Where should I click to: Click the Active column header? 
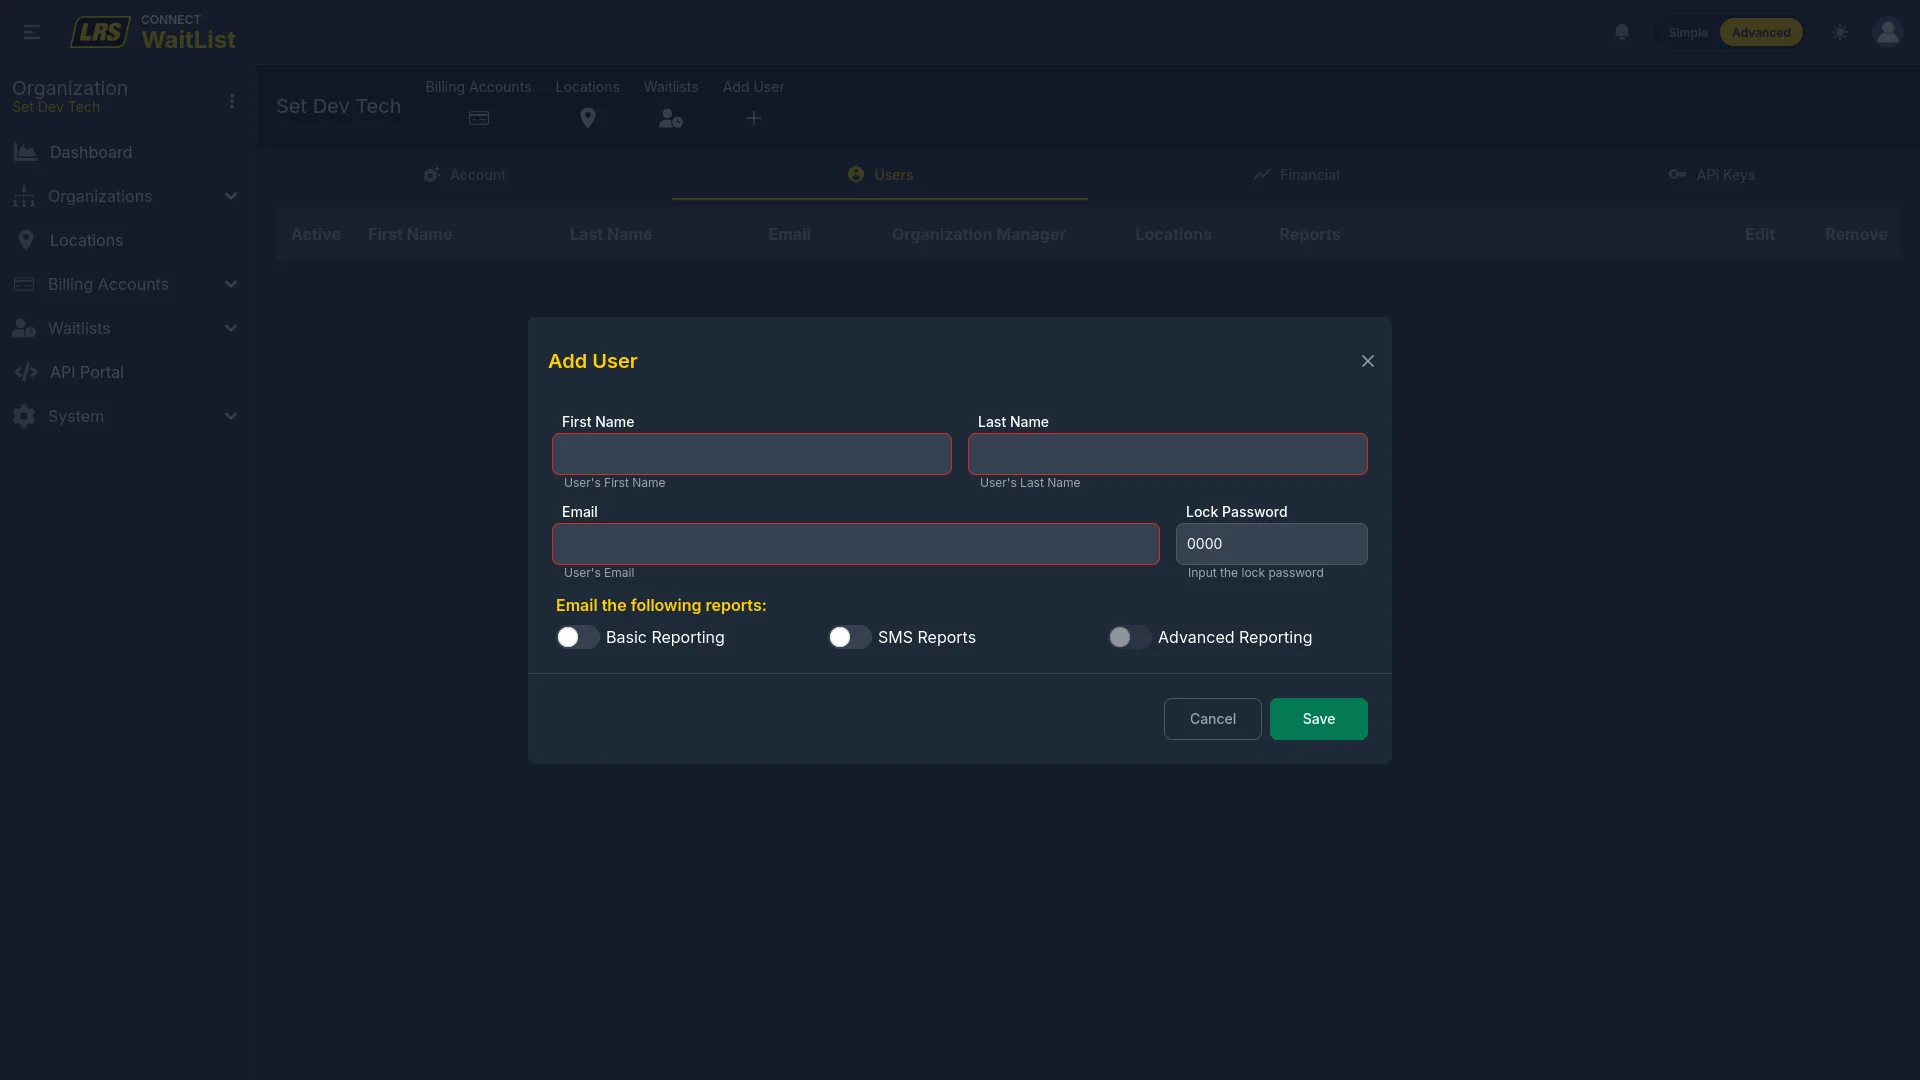pos(316,234)
